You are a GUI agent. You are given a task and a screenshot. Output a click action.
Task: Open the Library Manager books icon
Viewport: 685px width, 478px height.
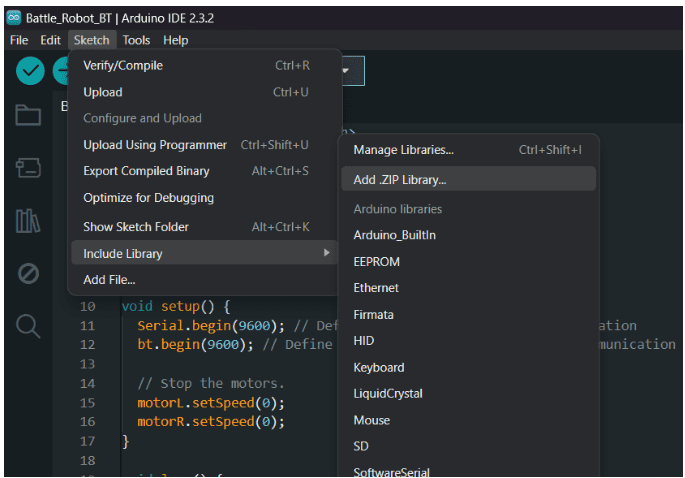point(28,220)
